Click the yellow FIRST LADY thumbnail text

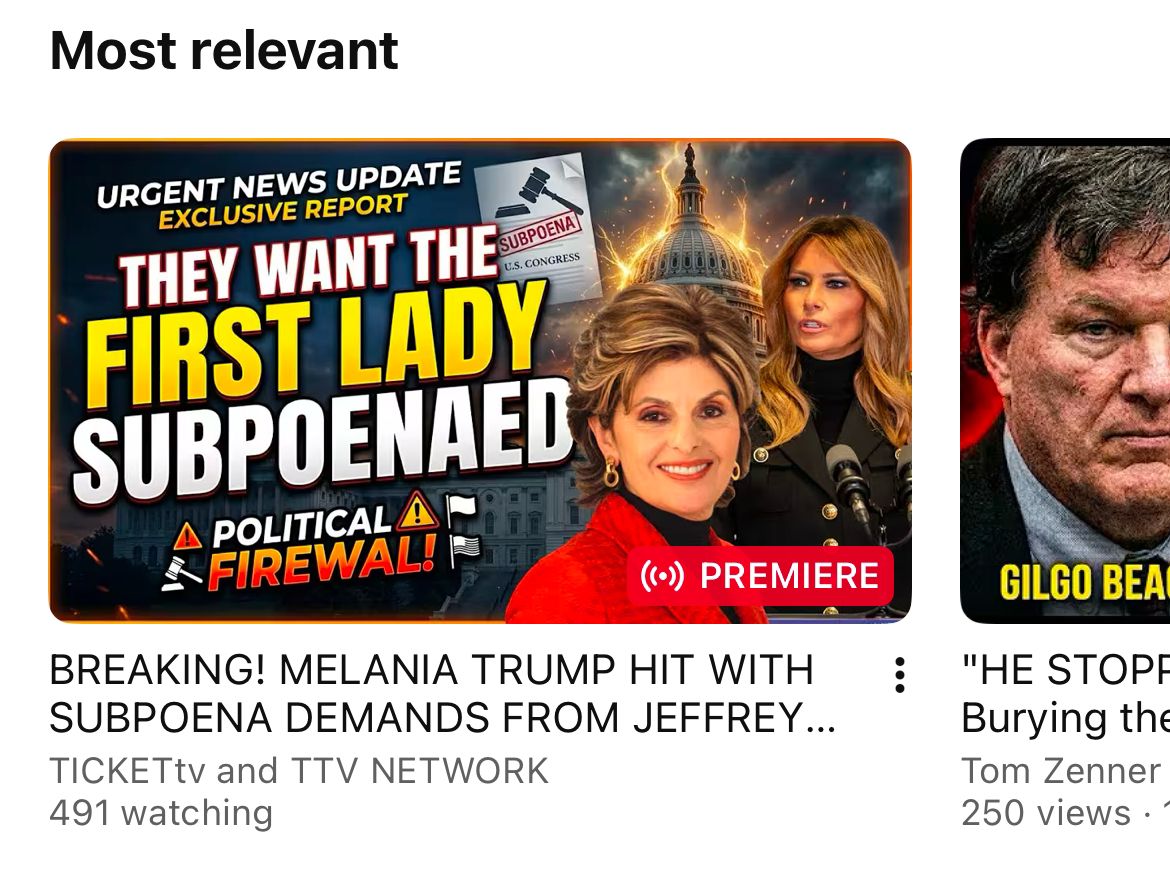pyautogui.click(x=314, y=347)
